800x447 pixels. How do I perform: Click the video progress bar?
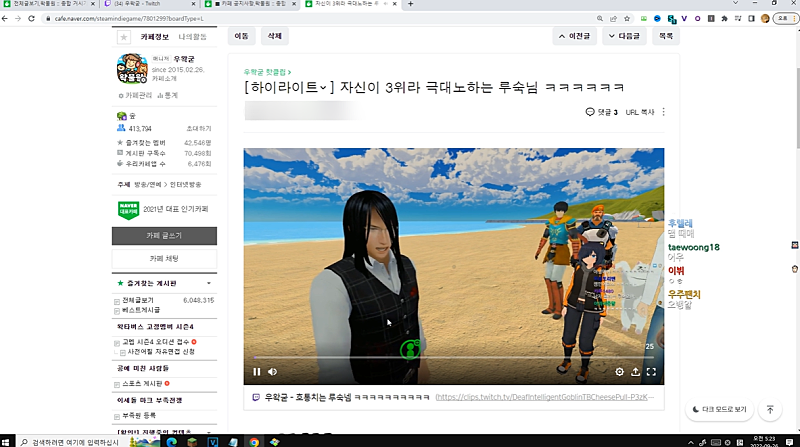450,357
